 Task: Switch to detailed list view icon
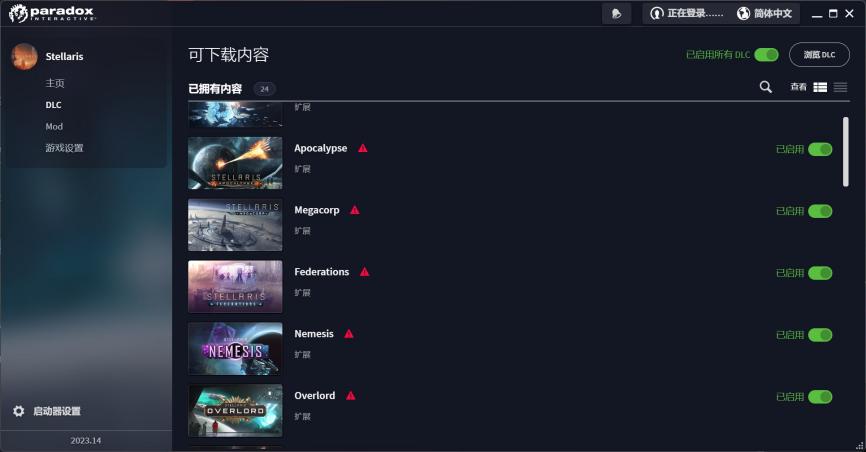(820, 87)
